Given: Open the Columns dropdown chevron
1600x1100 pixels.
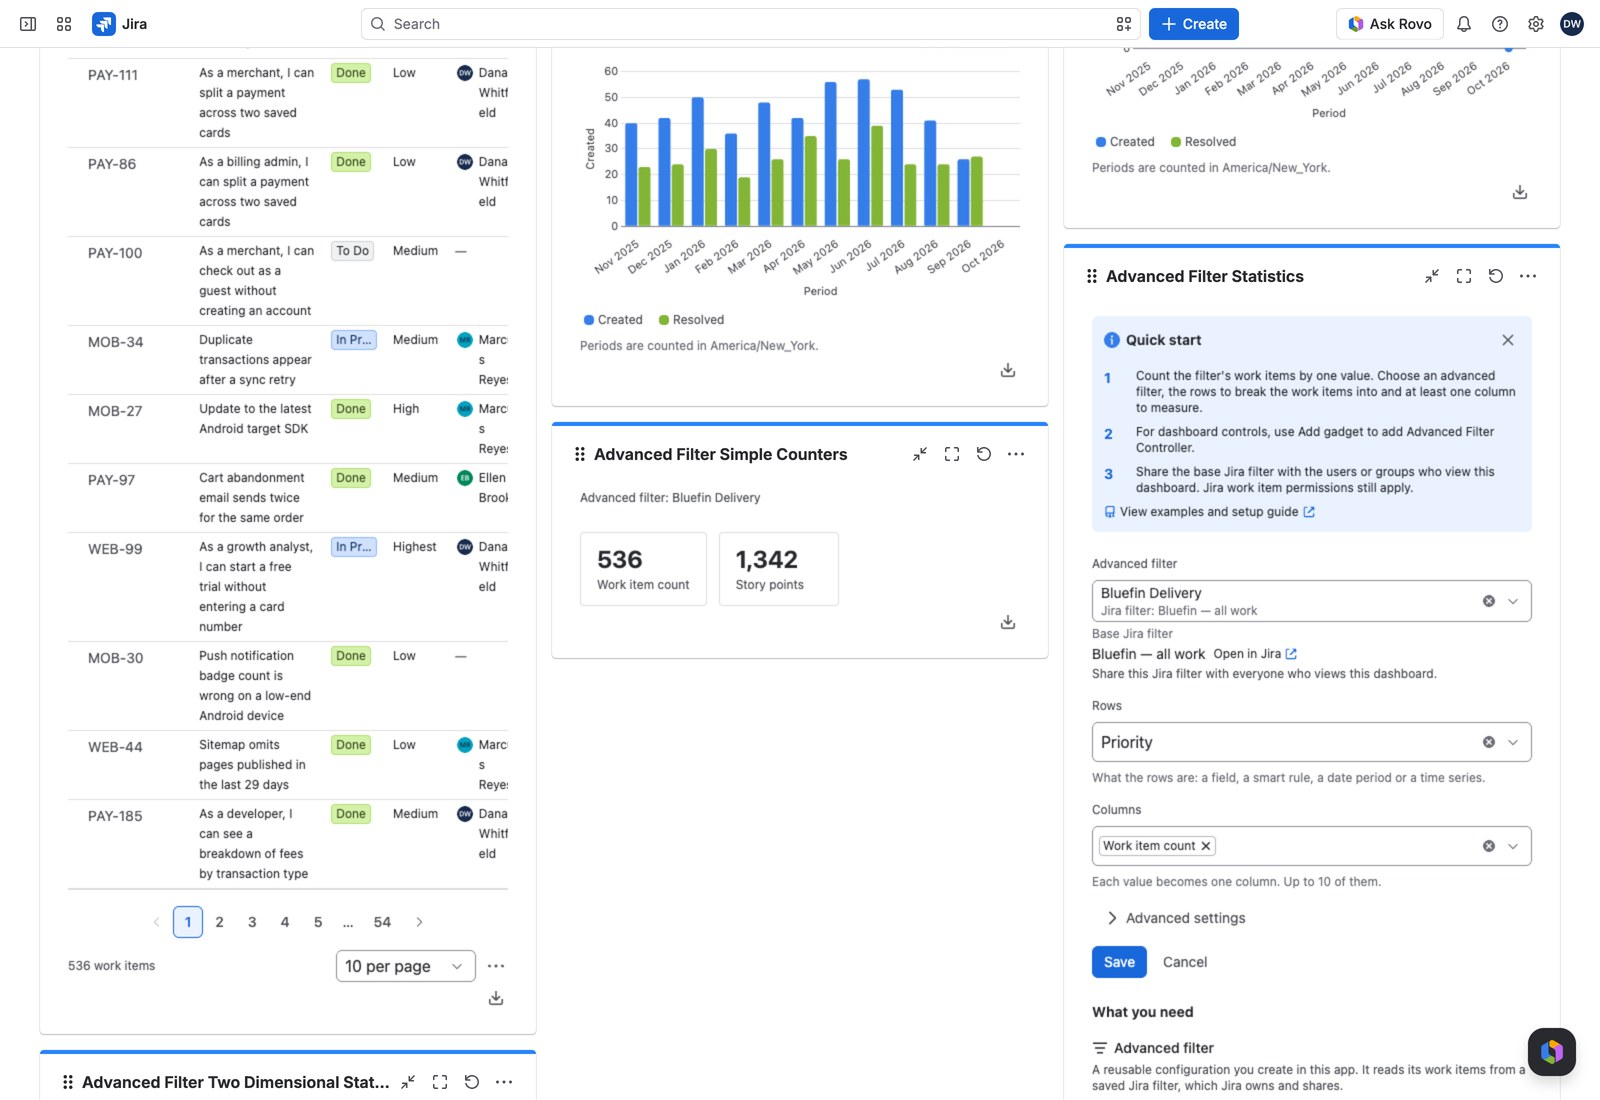Looking at the screenshot, I should (x=1513, y=846).
